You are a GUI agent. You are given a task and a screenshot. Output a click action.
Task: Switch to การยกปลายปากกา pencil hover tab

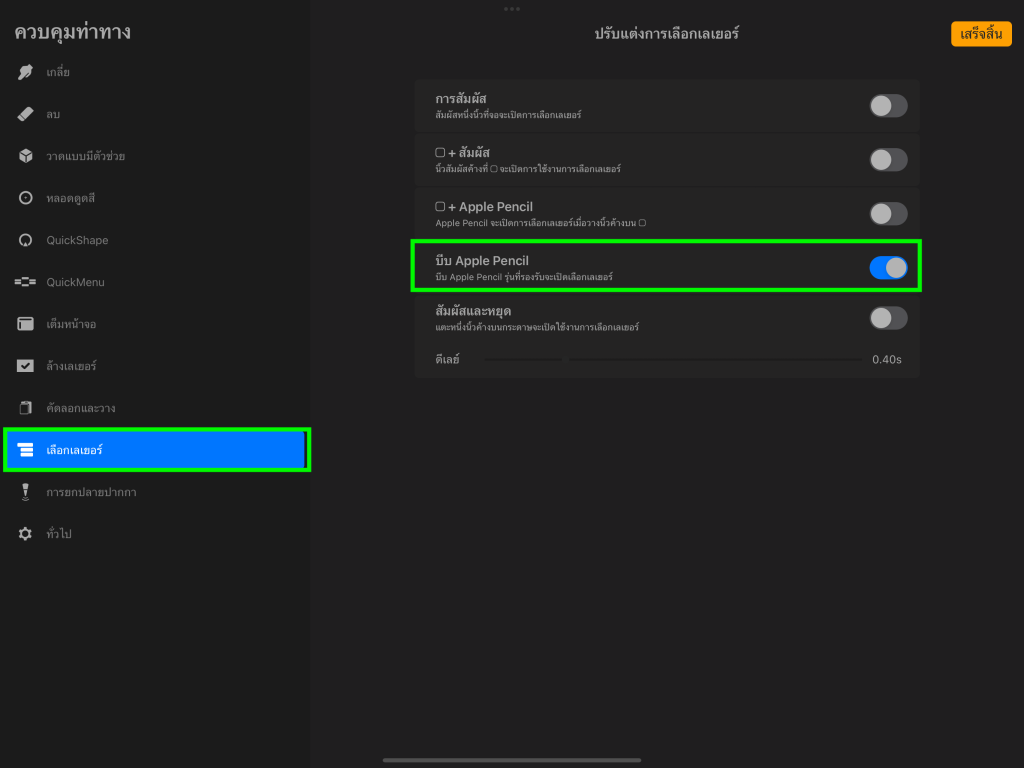pos(90,492)
